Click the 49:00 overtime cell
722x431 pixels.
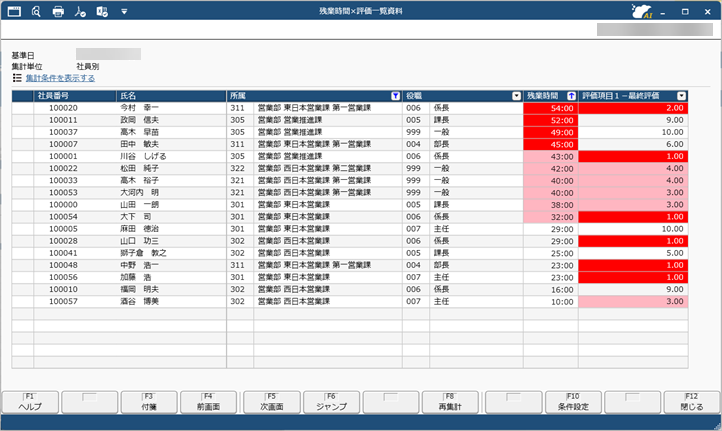coord(551,132)
